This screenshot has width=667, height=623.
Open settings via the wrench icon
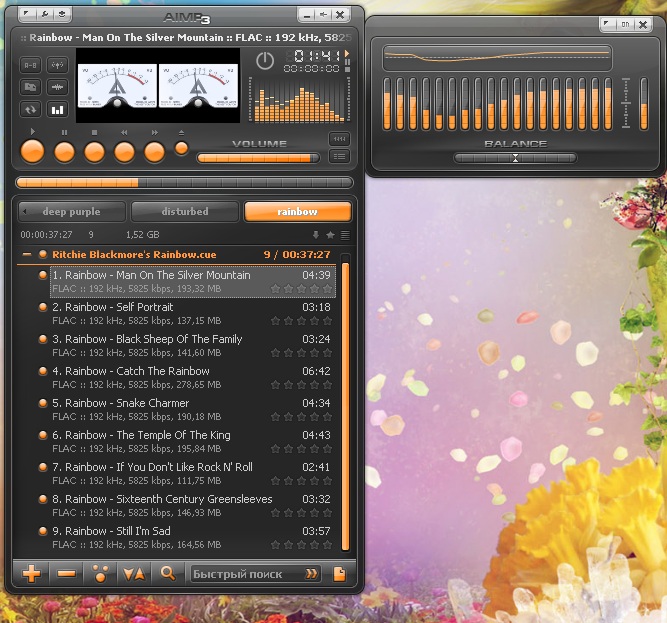[x=44, y=14]
